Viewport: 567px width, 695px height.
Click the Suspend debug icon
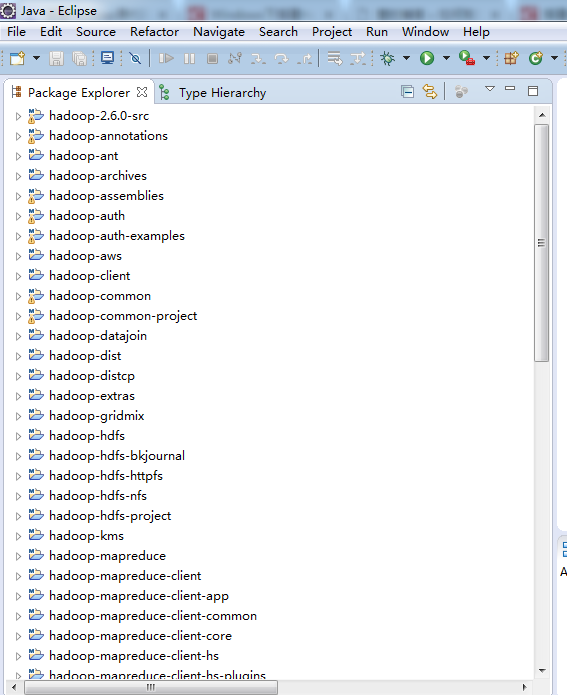(189, 58)
